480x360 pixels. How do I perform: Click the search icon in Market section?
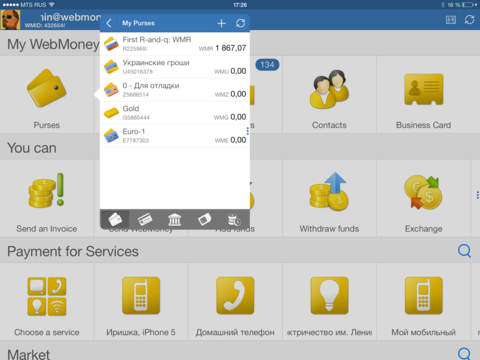[x=464, y=354]
